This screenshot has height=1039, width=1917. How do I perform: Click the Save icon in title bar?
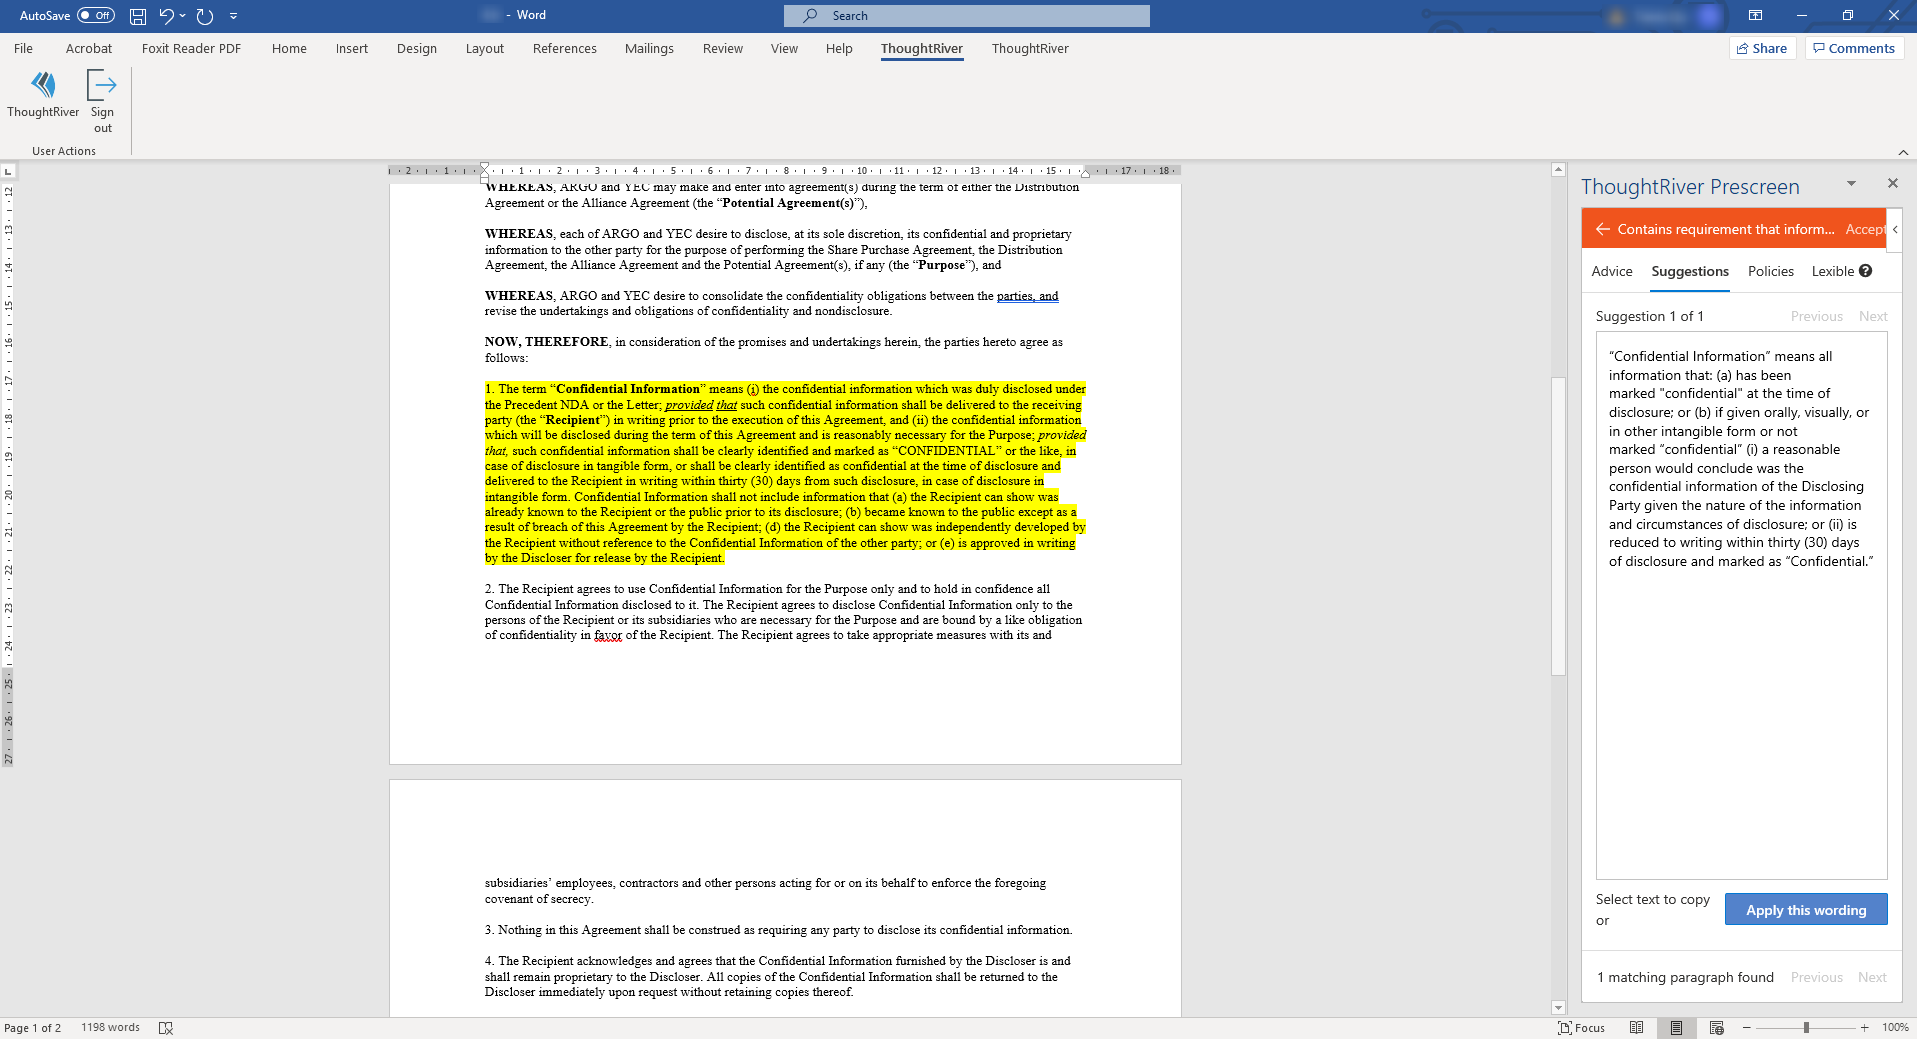coord(138,16)
